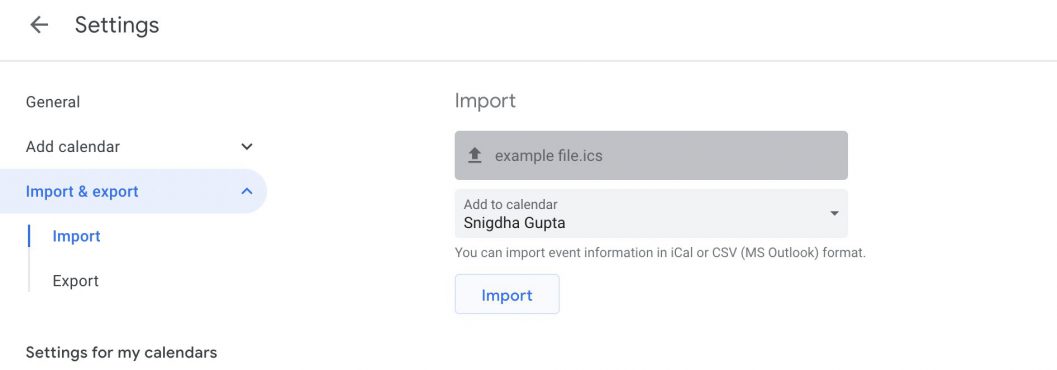Click the blue-outlined Import button

click(x=507, y=294)
